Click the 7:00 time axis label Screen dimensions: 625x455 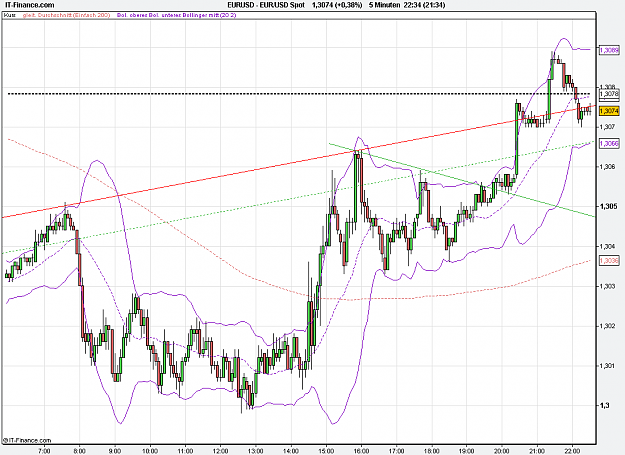(x=44, y=451)
